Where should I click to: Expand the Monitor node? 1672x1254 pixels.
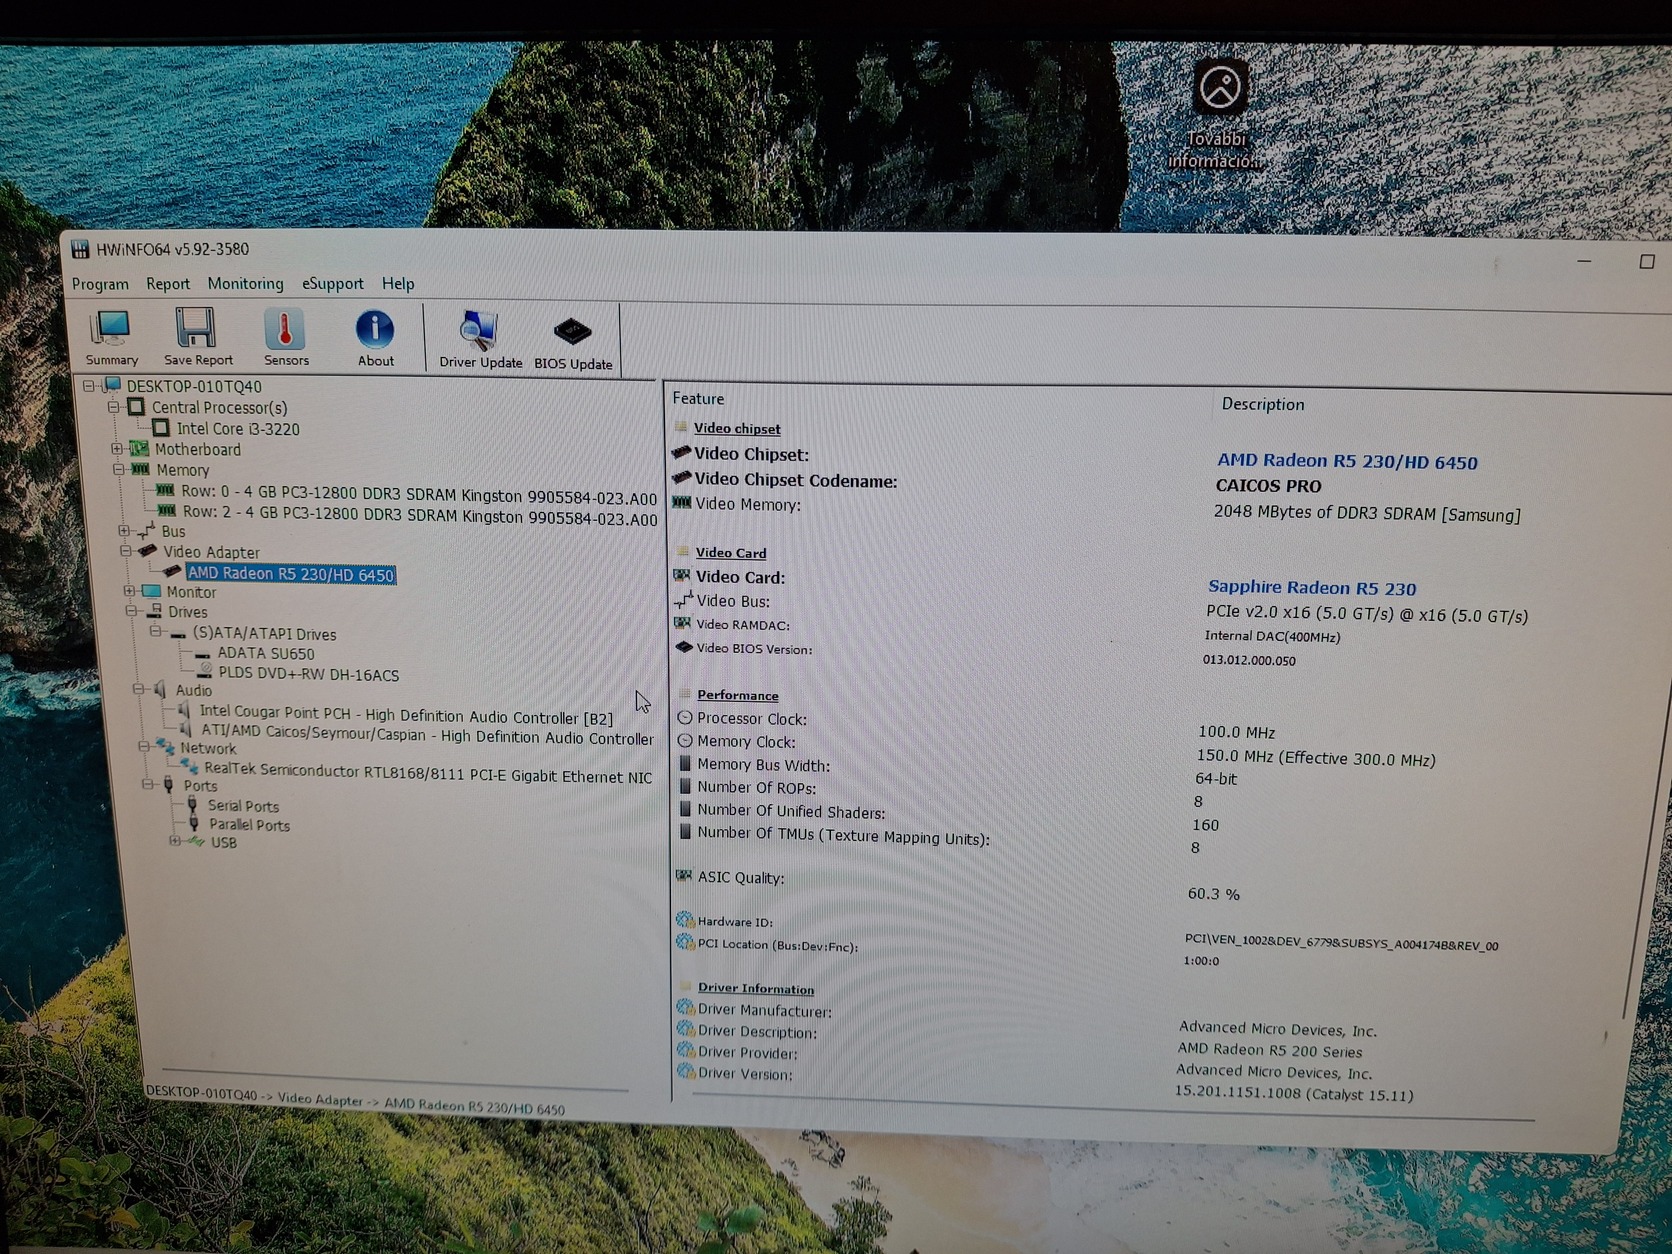tap(129, 592)
